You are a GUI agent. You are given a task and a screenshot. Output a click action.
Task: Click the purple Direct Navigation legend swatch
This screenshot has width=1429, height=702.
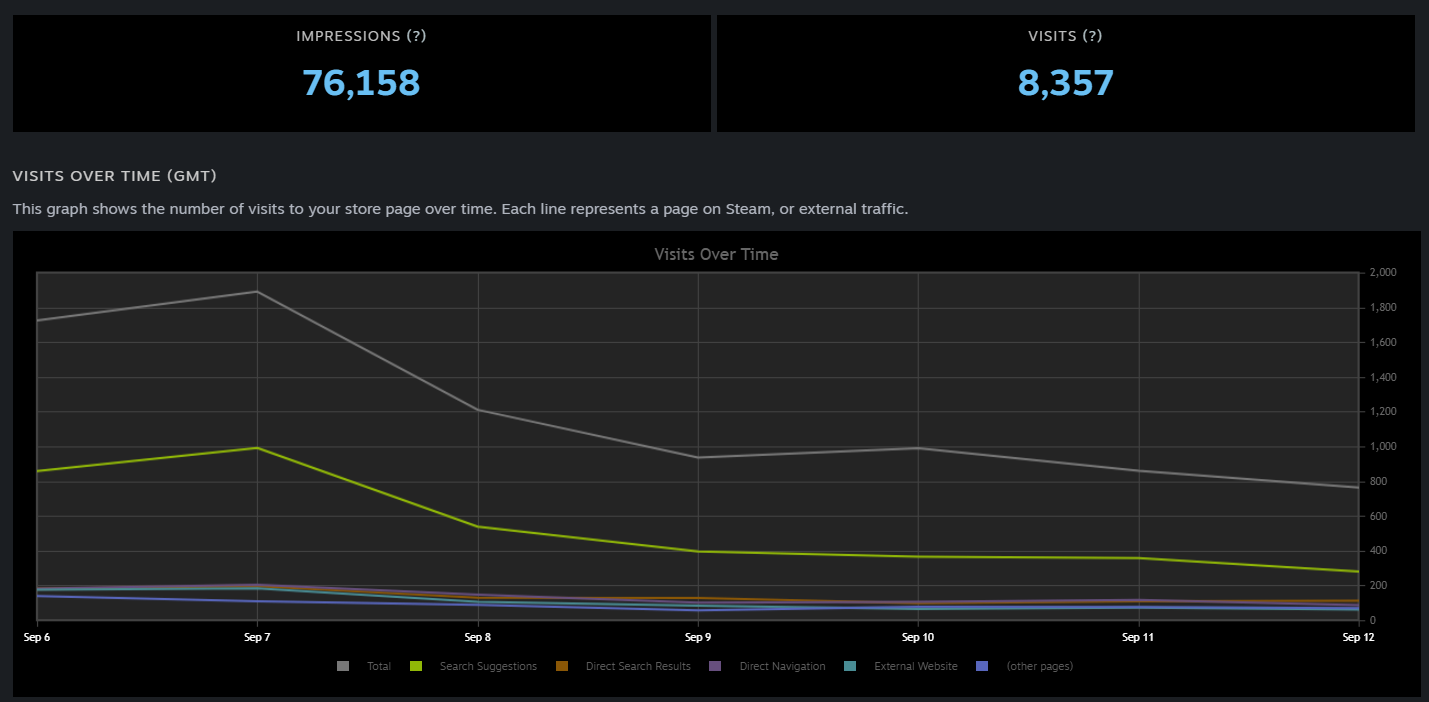[x=716, y=666]
